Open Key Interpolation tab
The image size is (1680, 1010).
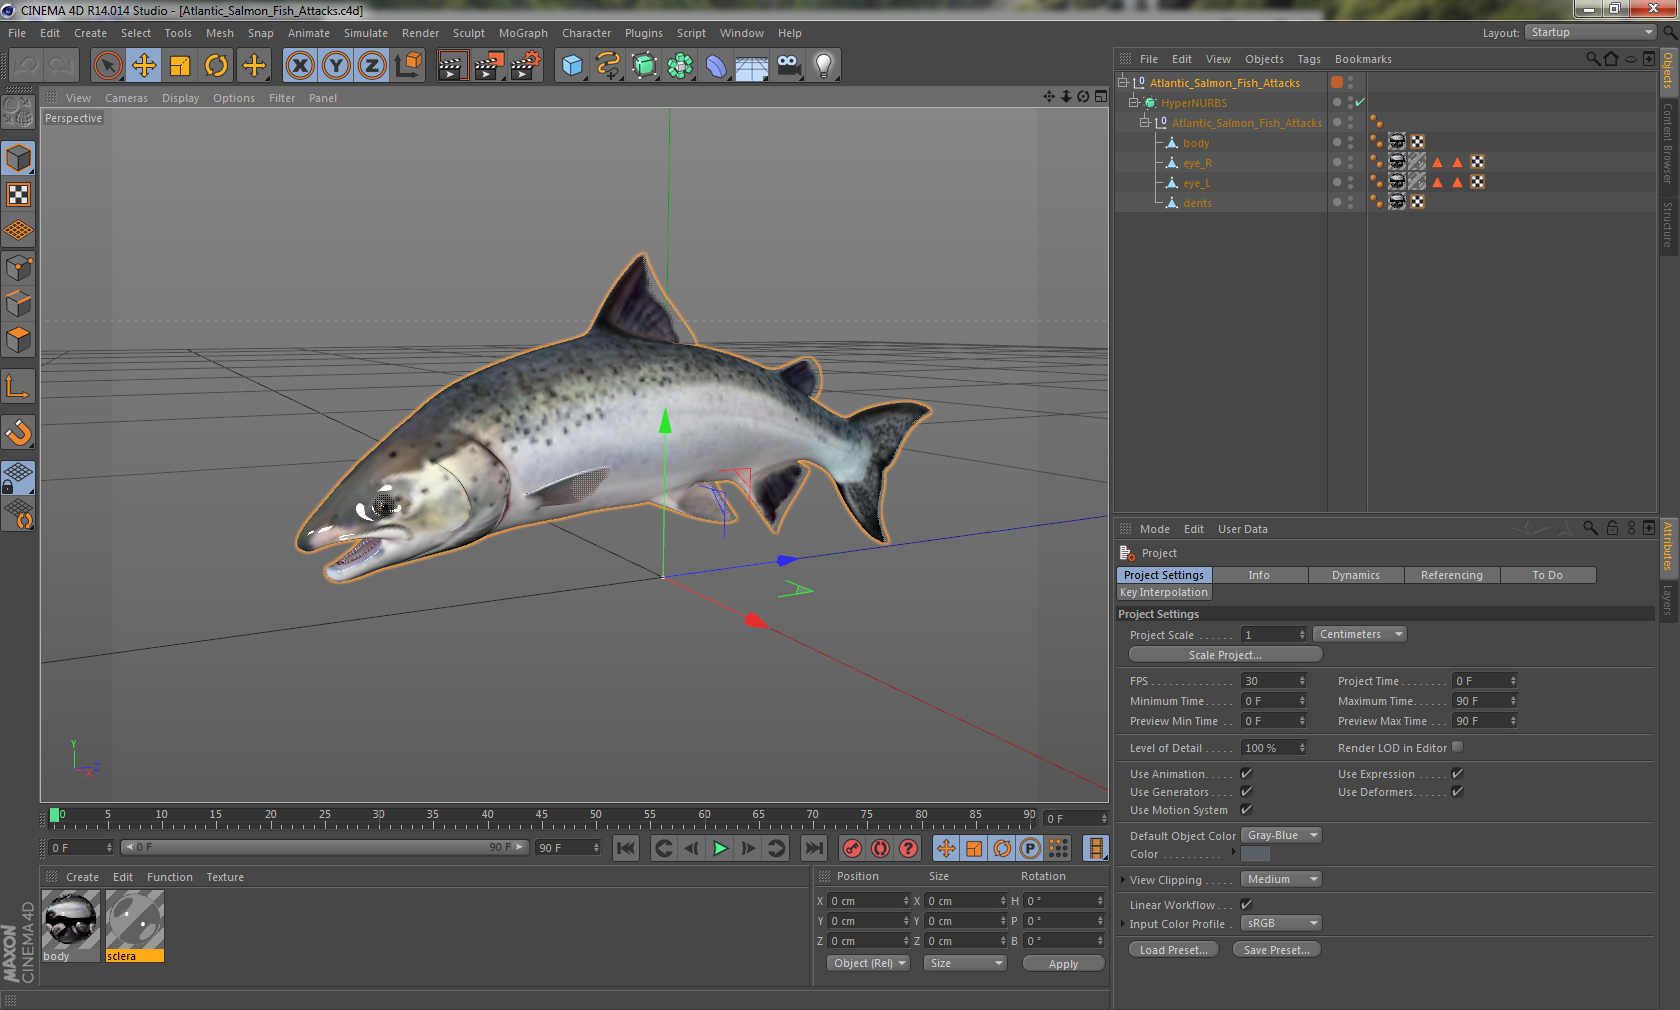[x=1164, y=592]
